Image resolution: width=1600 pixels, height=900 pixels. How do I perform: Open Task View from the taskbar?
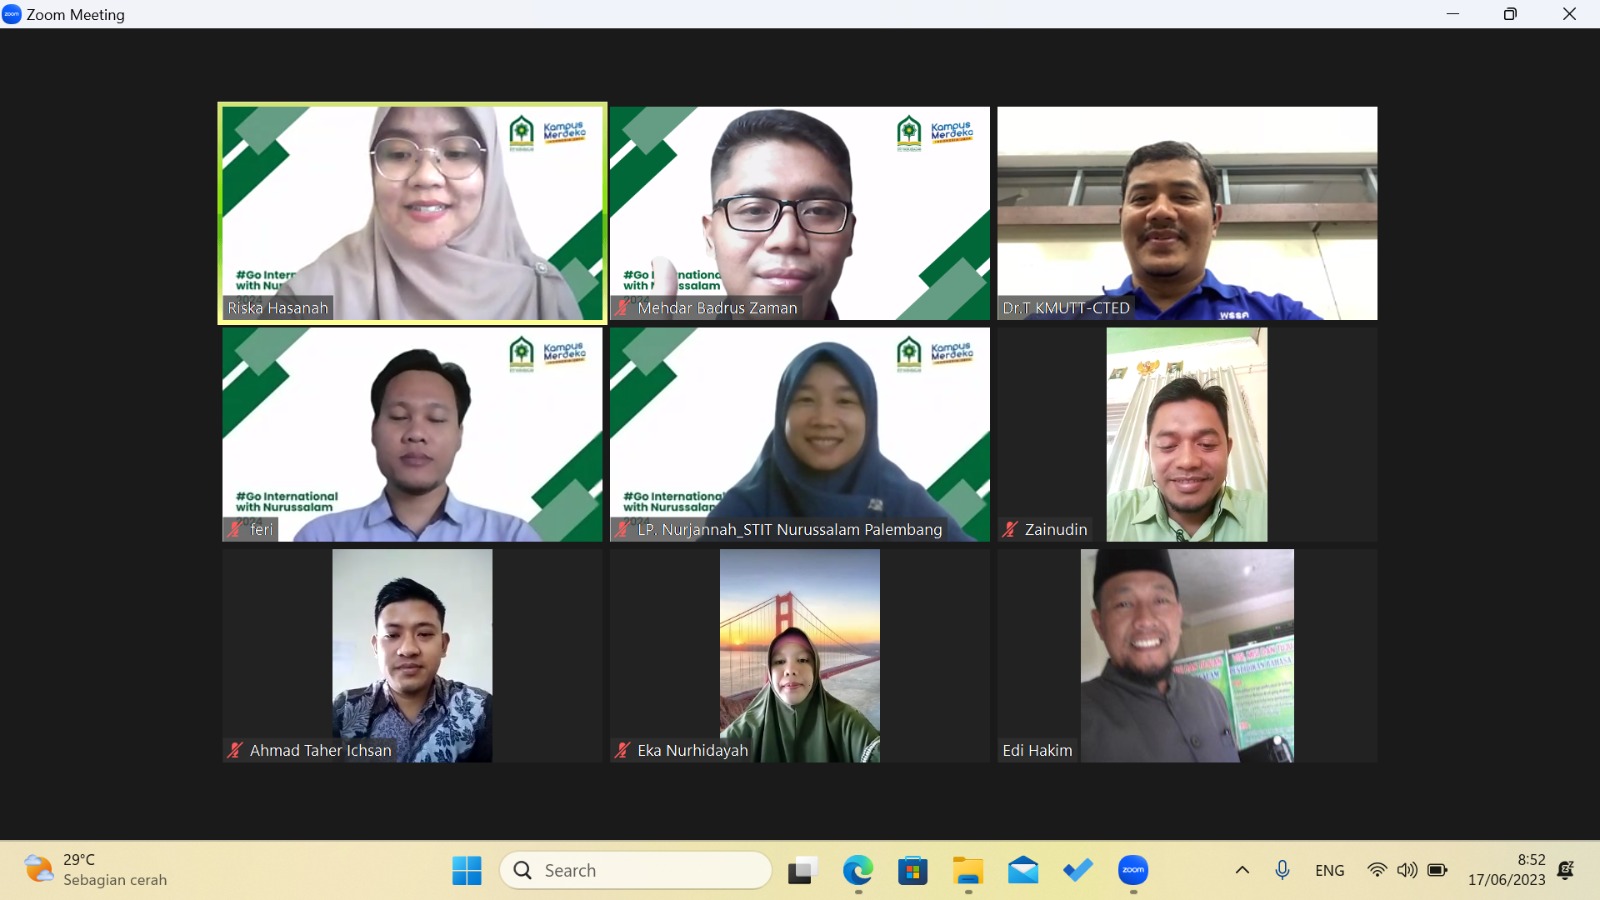coord(802,870)
